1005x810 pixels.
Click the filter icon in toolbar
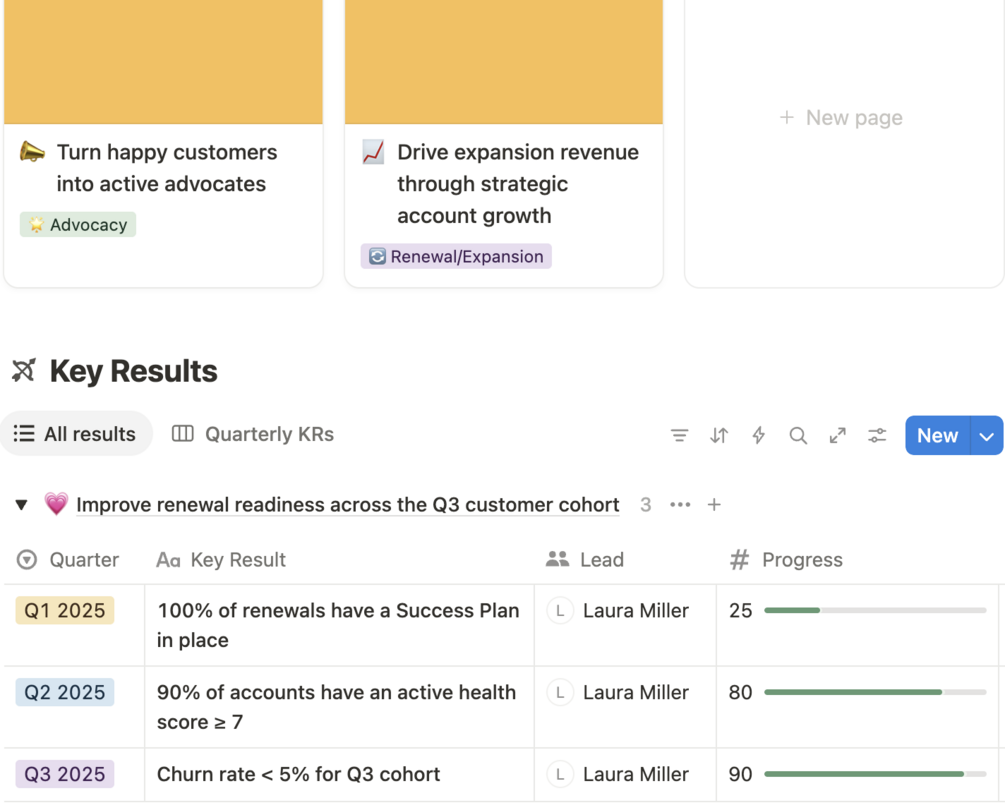coord(679,435)
